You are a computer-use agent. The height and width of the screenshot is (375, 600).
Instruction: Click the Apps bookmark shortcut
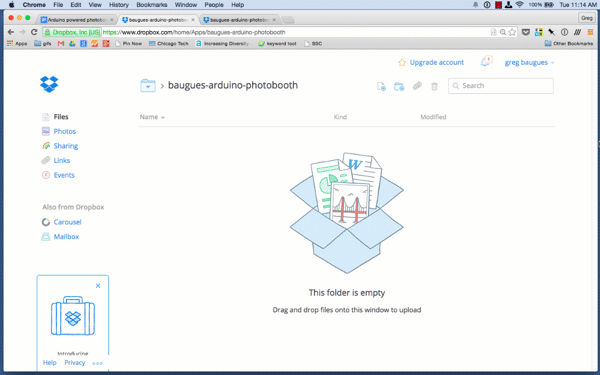(x=17, y=44)
